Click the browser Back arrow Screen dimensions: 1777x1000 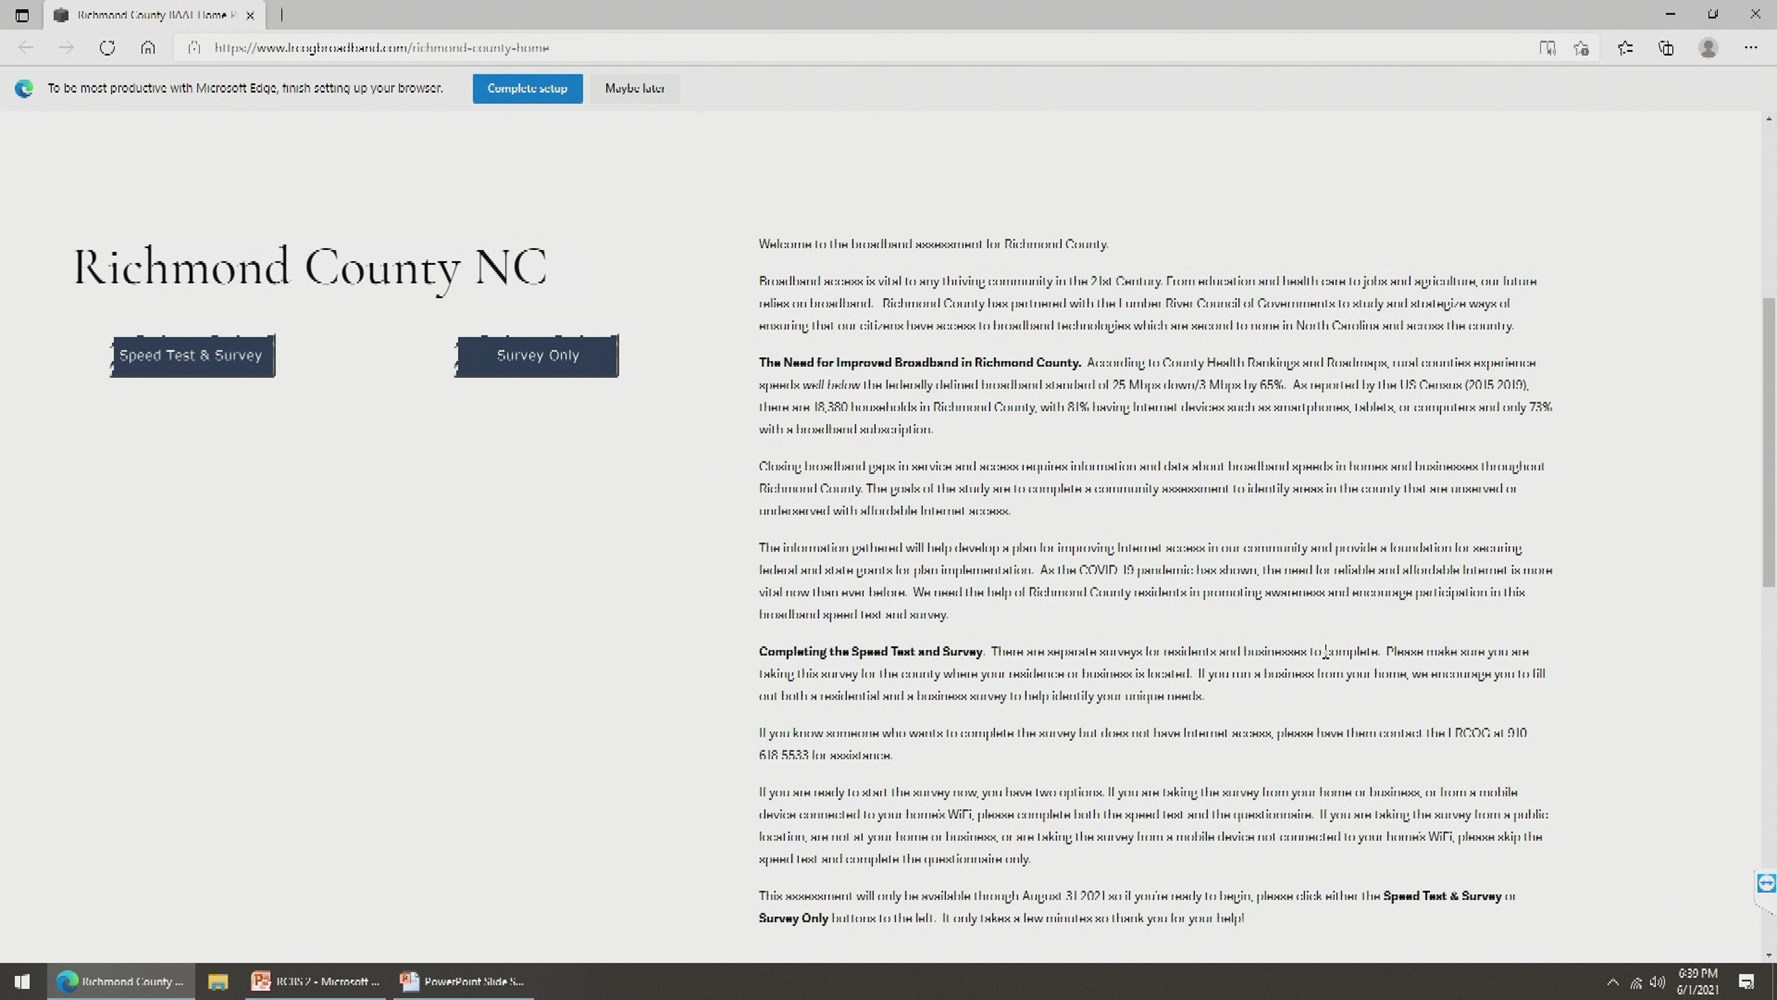coord(26,47)
